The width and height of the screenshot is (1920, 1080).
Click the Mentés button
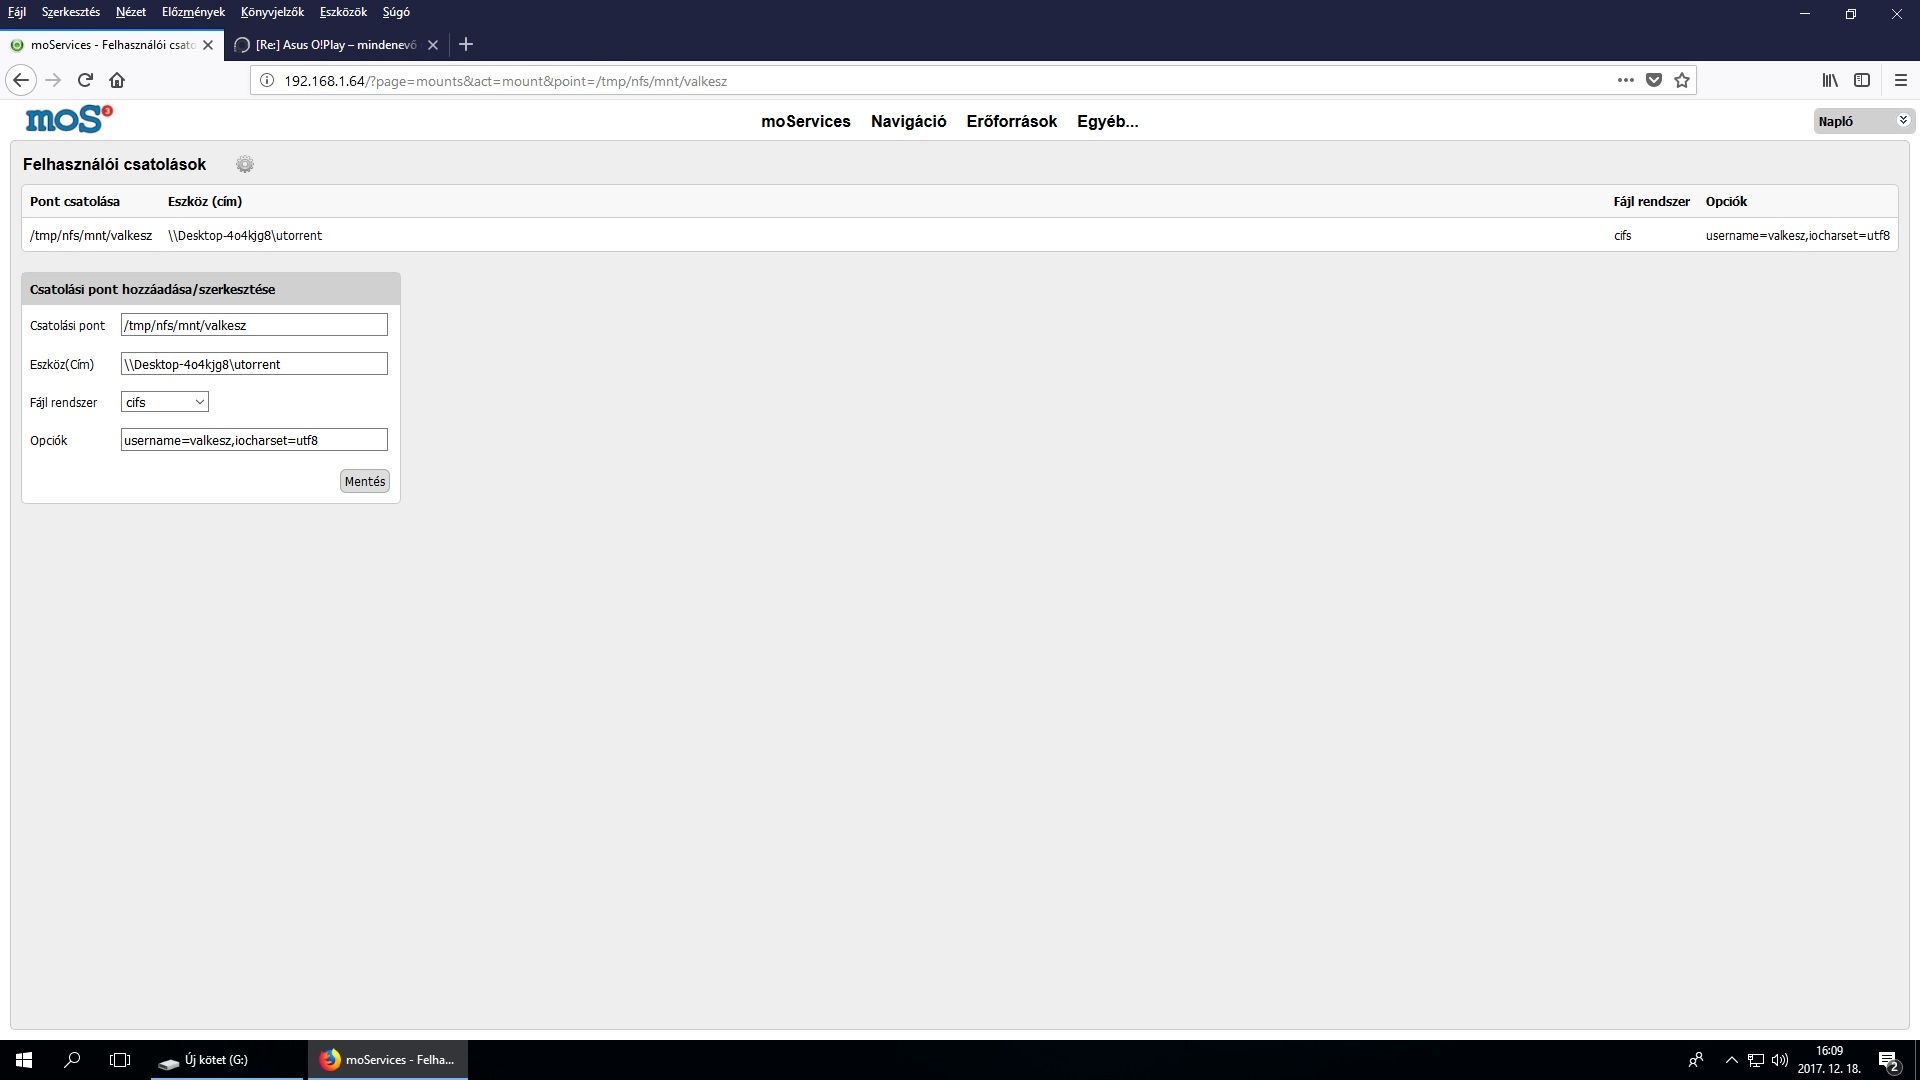coord(364,481)
